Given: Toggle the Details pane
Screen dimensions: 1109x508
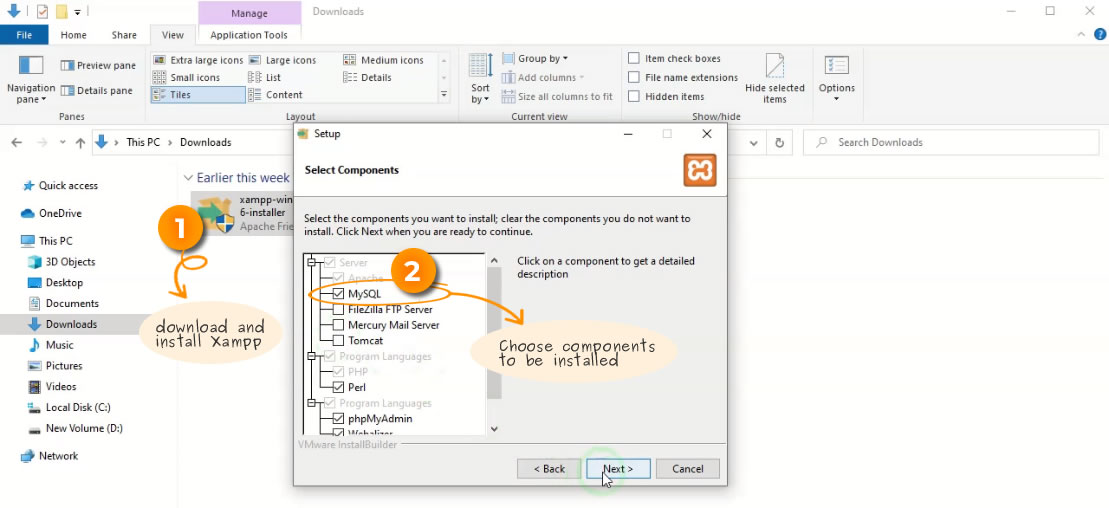Looking at the screenshot, I should [x=97, y=91].
